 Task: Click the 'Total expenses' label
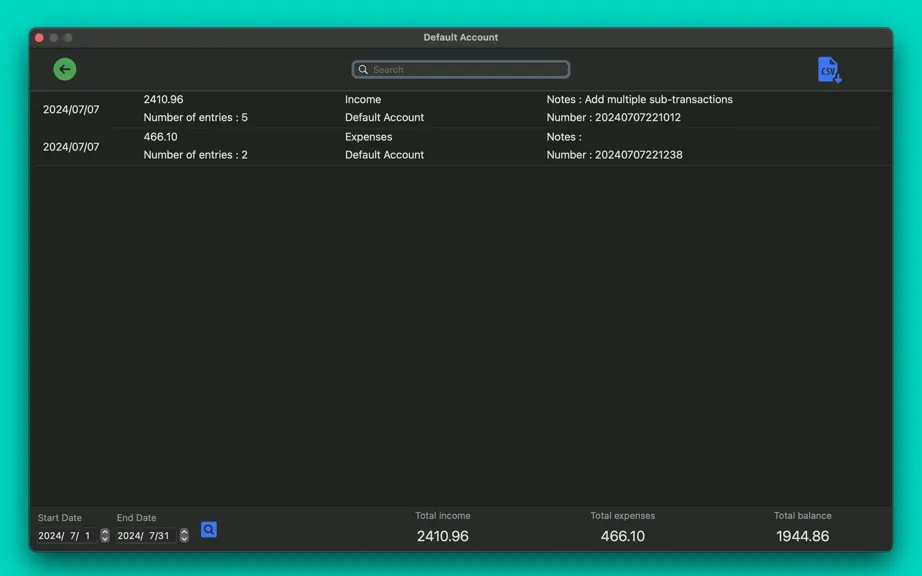[623, 515]
